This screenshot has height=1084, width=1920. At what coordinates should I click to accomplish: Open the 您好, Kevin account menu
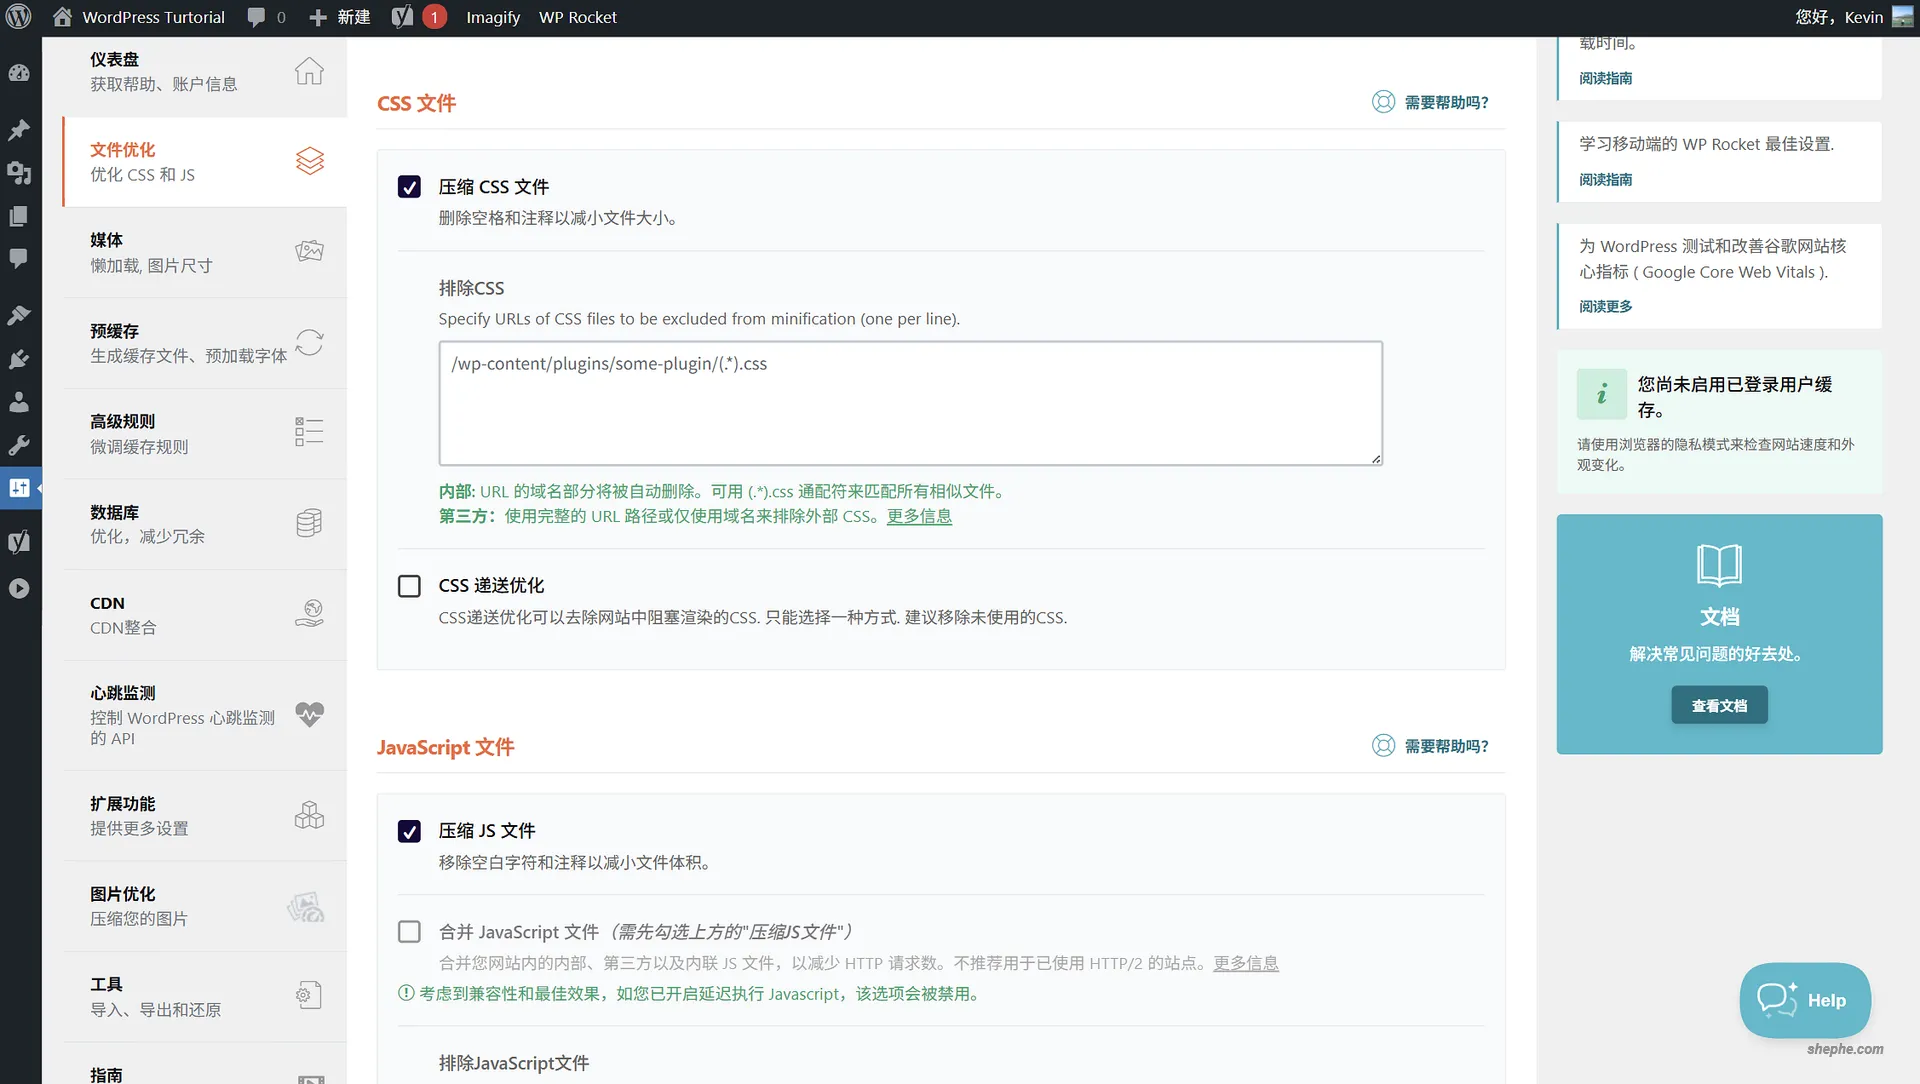pos(1845,16)
